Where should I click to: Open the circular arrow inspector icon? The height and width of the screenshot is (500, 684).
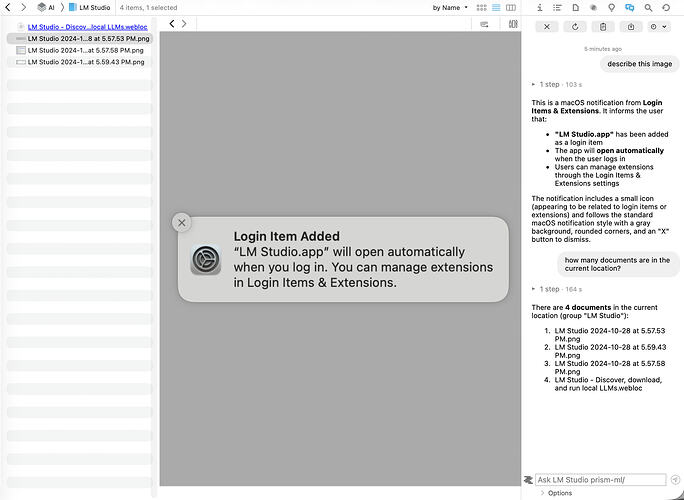coord(666,7)
